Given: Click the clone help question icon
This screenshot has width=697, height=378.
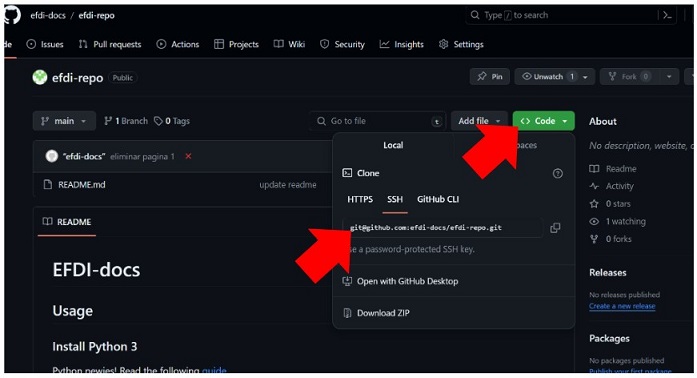Looking at the screenshot, I should [x=557, y=173].
